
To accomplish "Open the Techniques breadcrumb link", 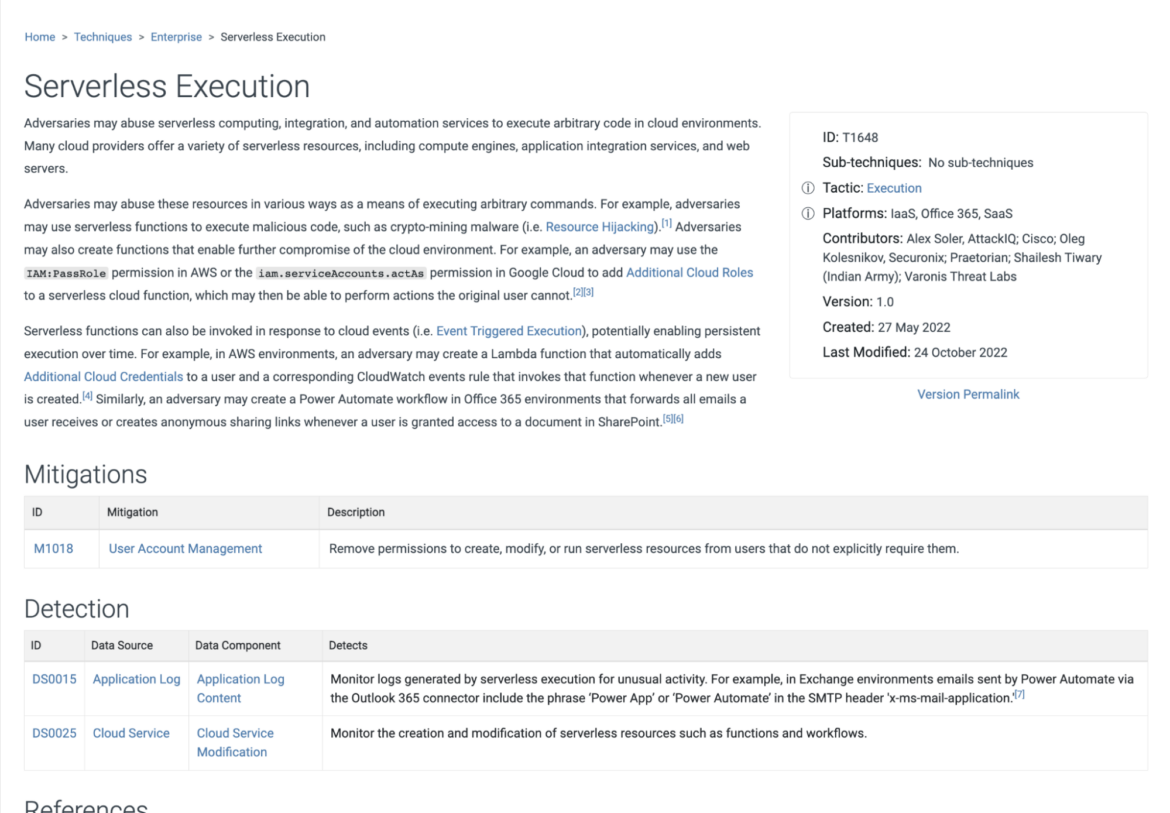I will pos(103,37).
